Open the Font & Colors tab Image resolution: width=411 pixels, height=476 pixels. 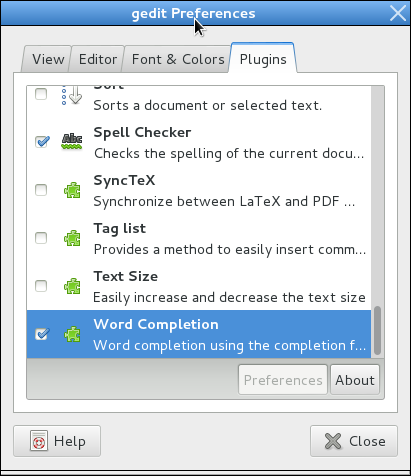(178, 59)
